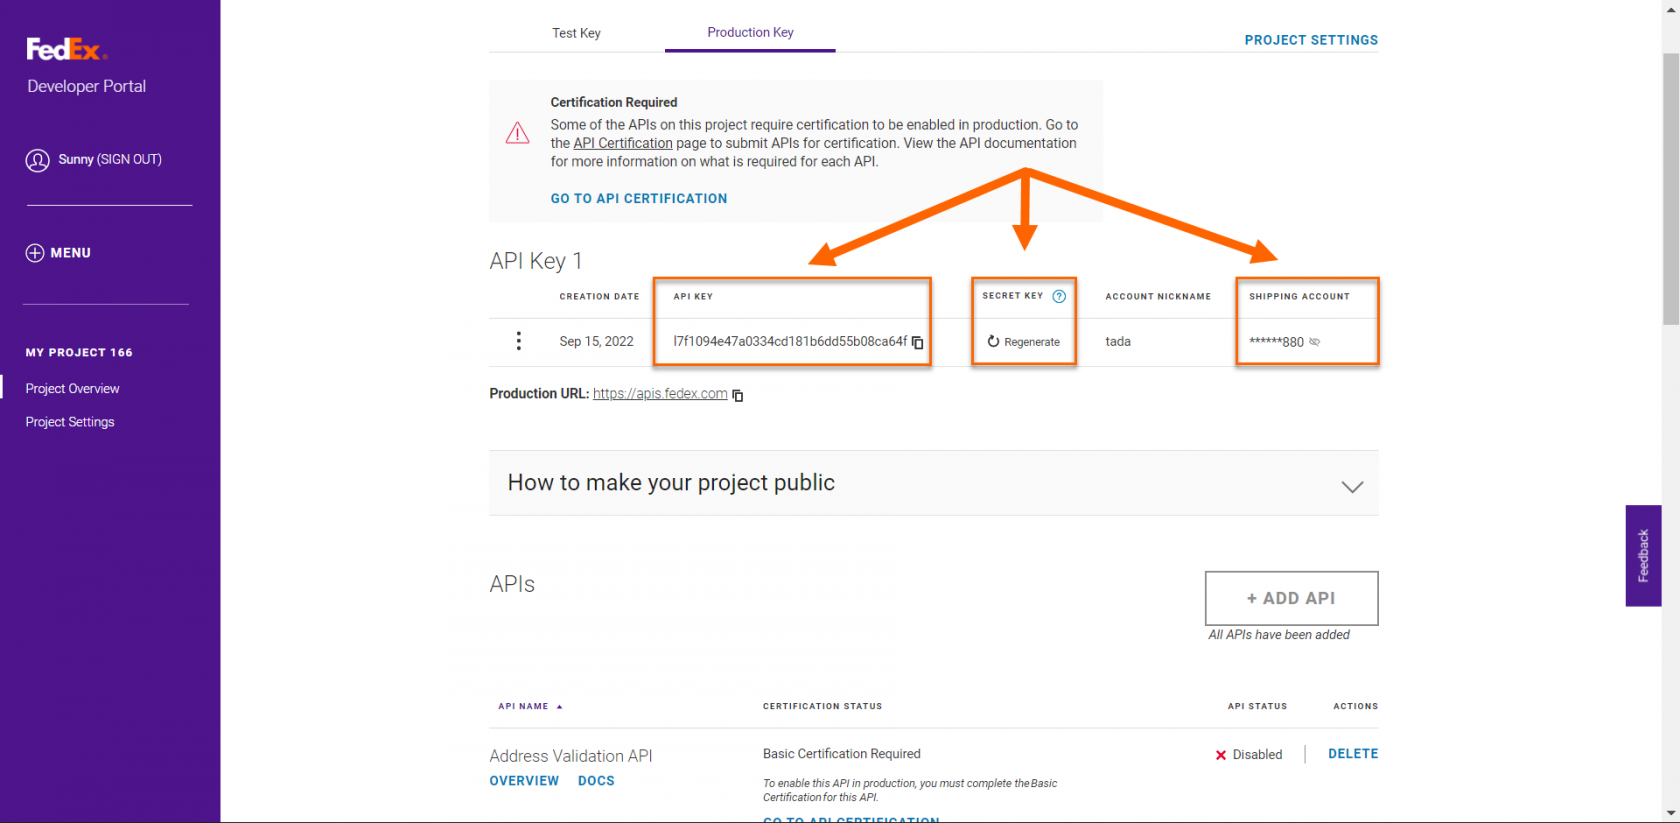Open Project Overview in the sidebar

pos(72,388)
